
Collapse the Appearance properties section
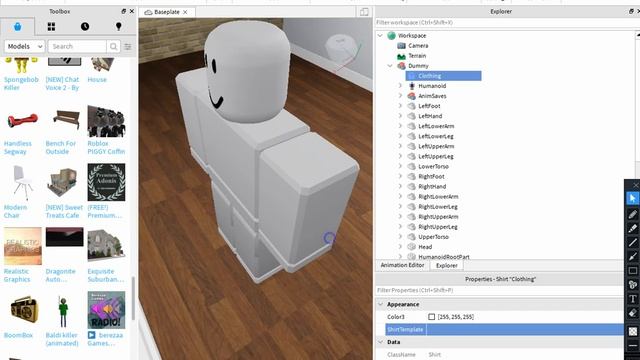point(381,304)
